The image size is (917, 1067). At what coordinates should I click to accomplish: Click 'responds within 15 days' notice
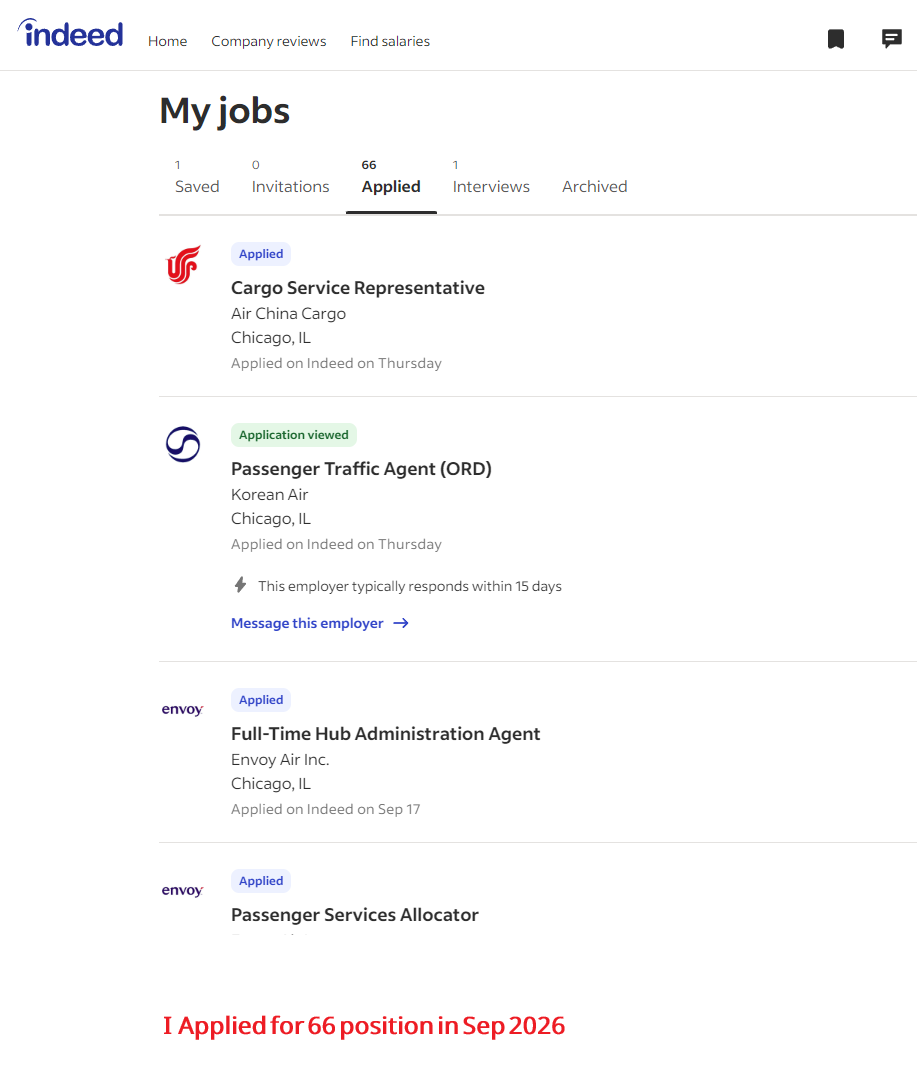410,586
